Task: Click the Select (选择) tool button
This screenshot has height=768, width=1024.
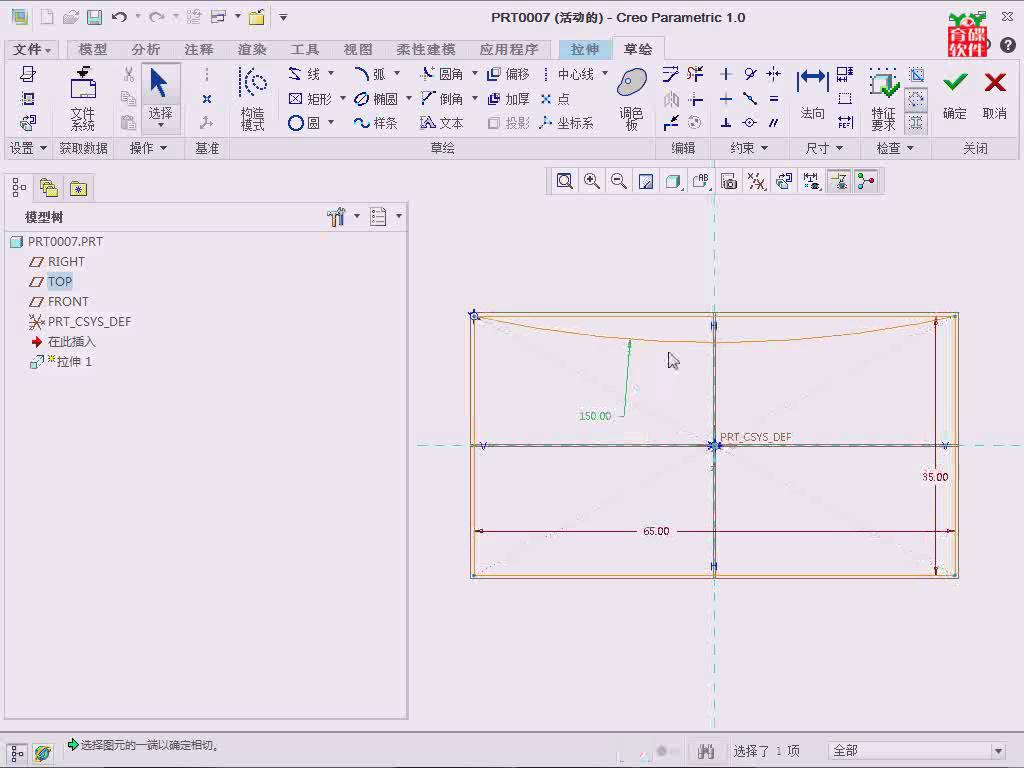Action: [160, 97]
